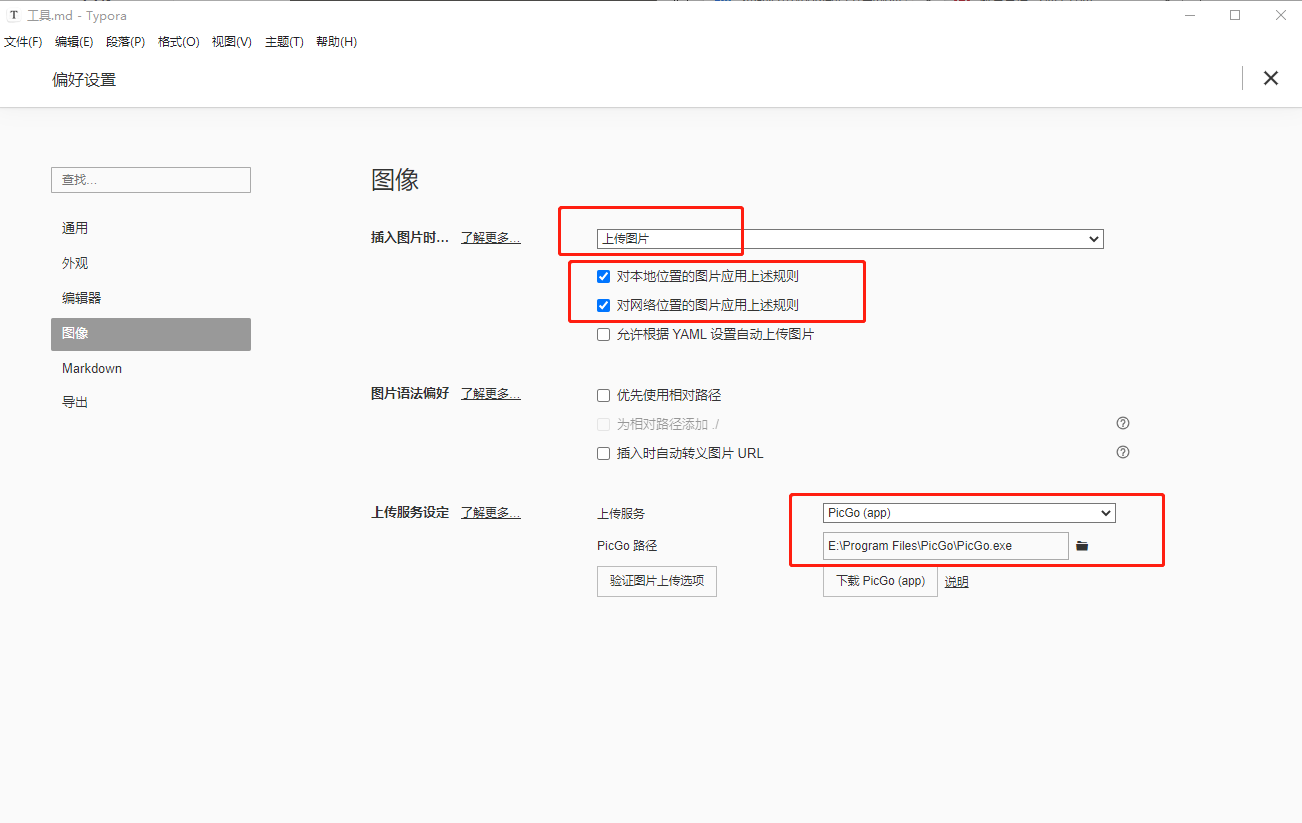
Task: Uncheck 对网络位置的图片应用上述规则
Action: pyautogui.click(x=603, y=305)
